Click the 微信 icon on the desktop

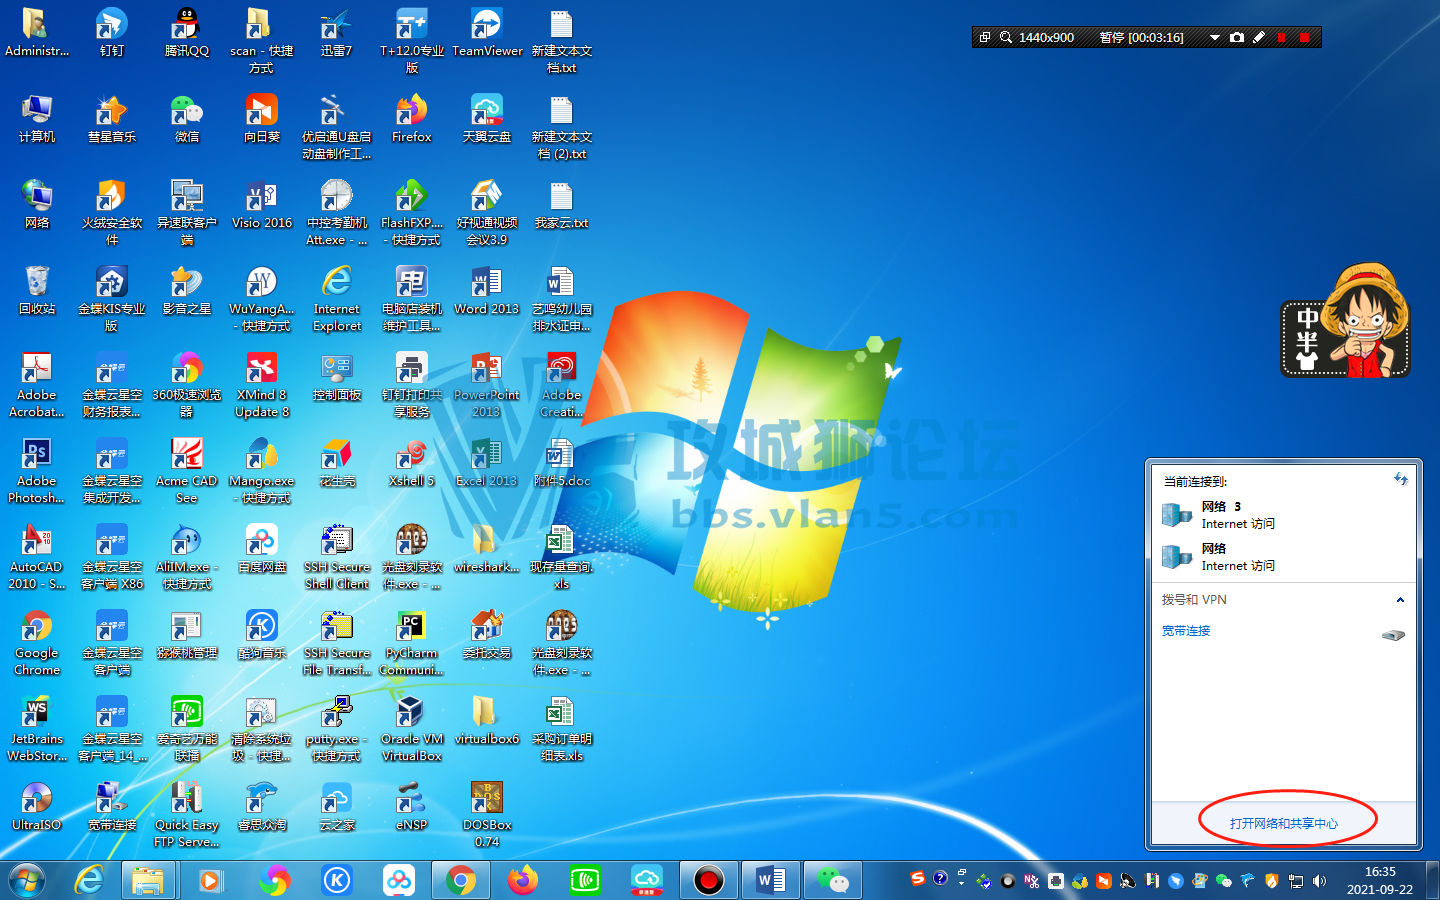[x=187, y=119]
